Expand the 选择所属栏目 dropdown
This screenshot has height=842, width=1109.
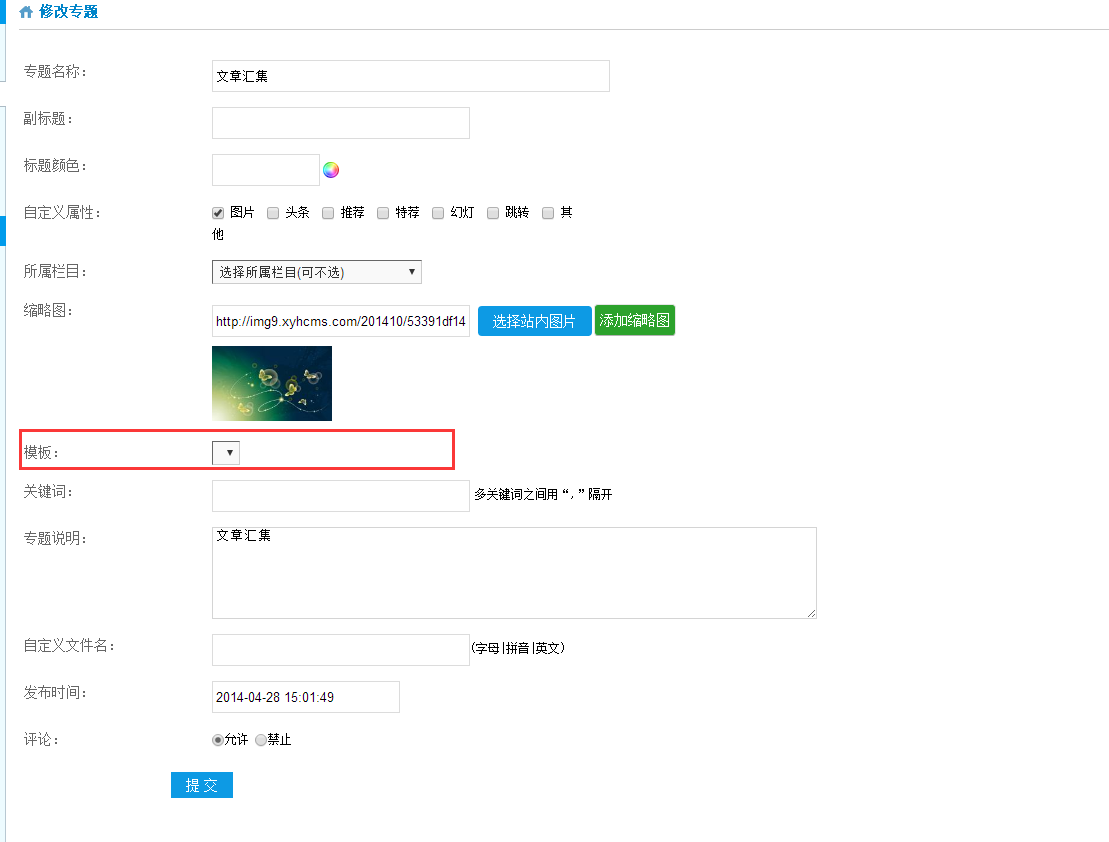[x=316, y=272]
